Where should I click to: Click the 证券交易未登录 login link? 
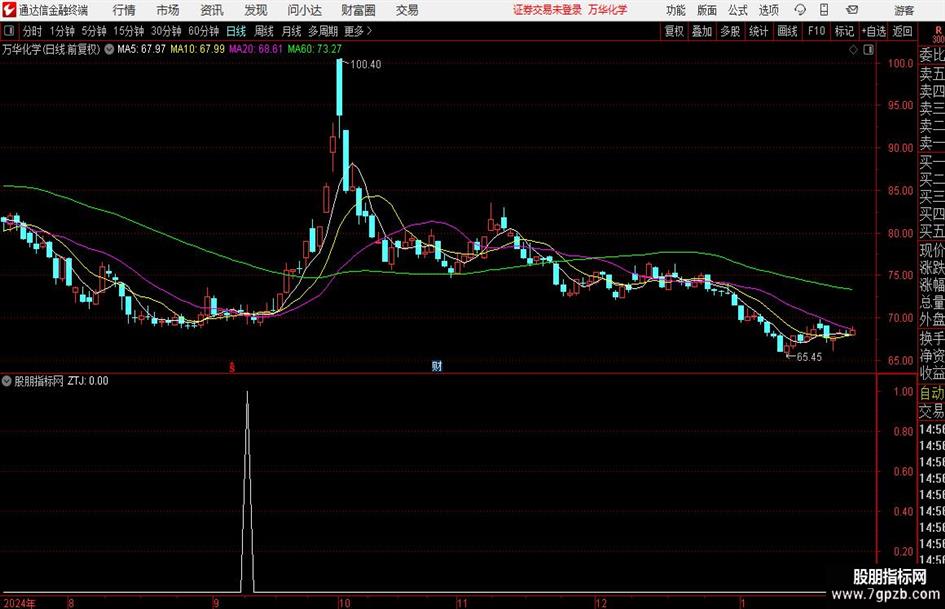coord(547,10)
